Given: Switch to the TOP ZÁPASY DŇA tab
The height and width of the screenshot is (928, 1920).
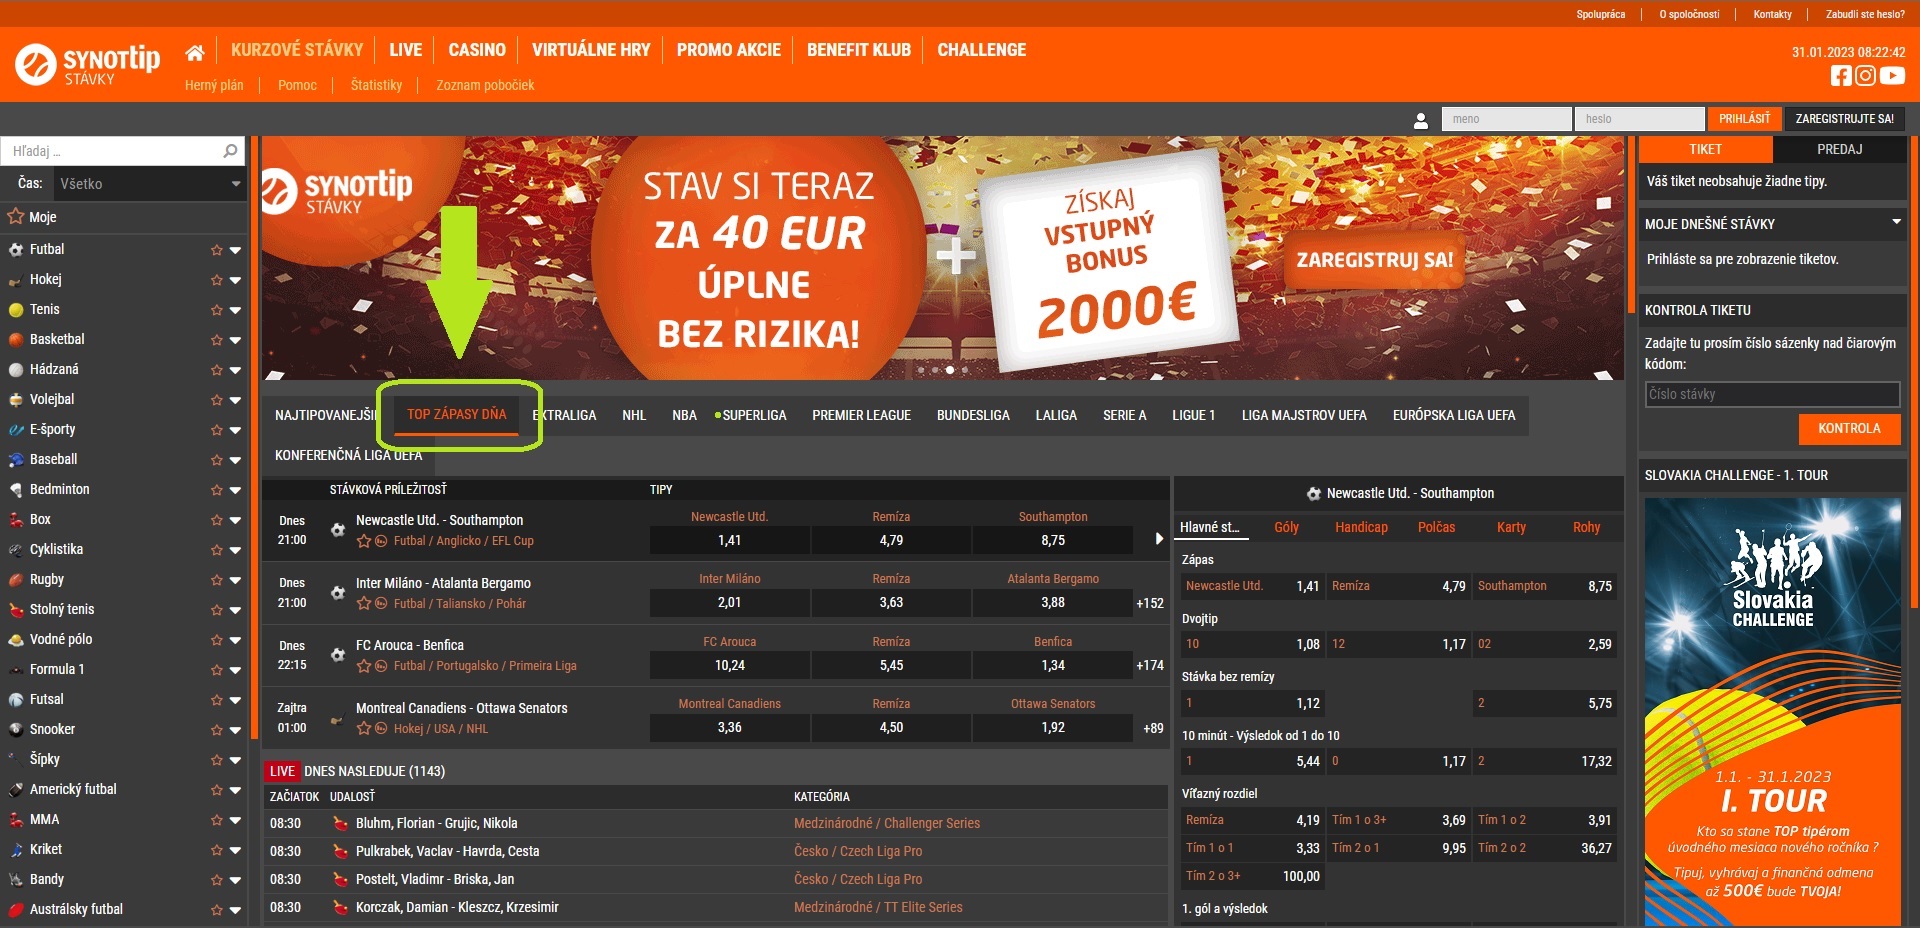Looking at the screenshot, I should coord(457,414).
